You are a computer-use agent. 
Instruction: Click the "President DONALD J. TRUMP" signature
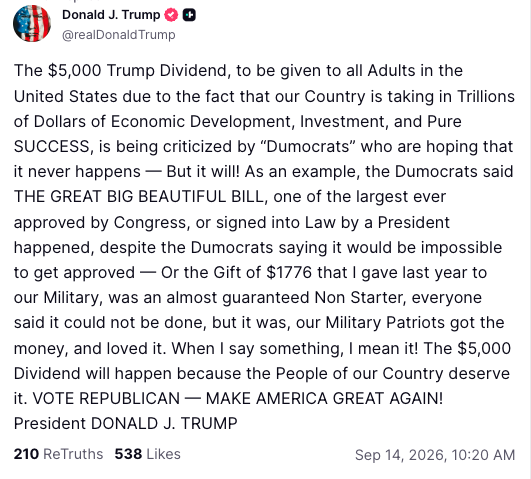pos(126,424)
